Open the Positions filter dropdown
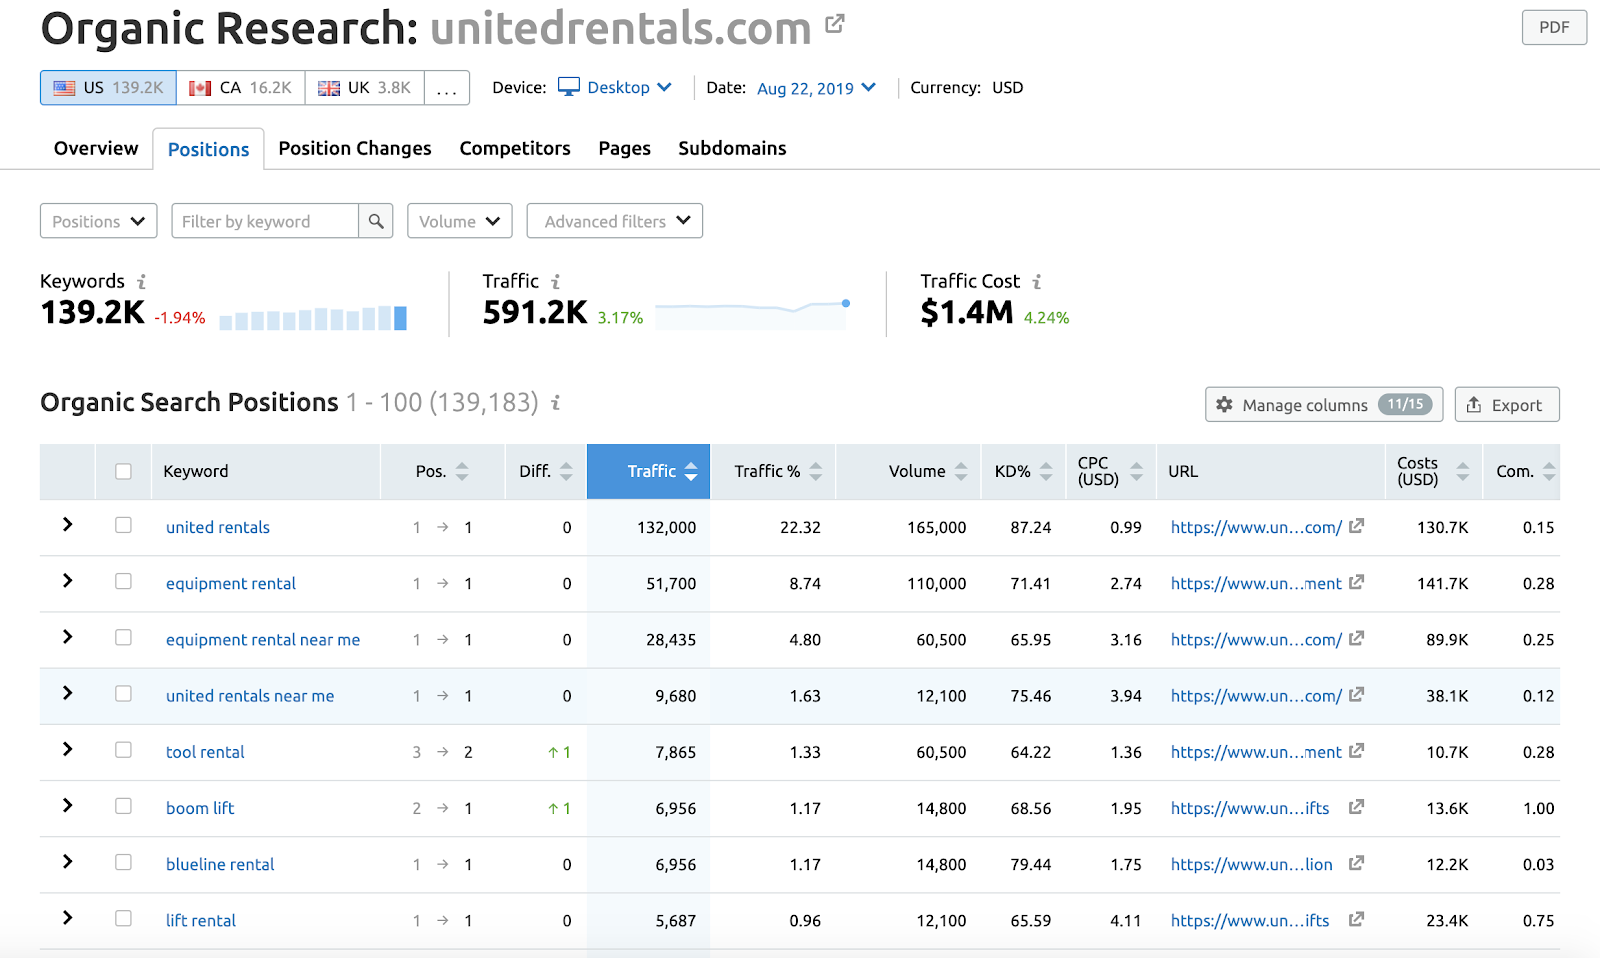Screen dimensions: 1600x958 (x=98, y=221)
